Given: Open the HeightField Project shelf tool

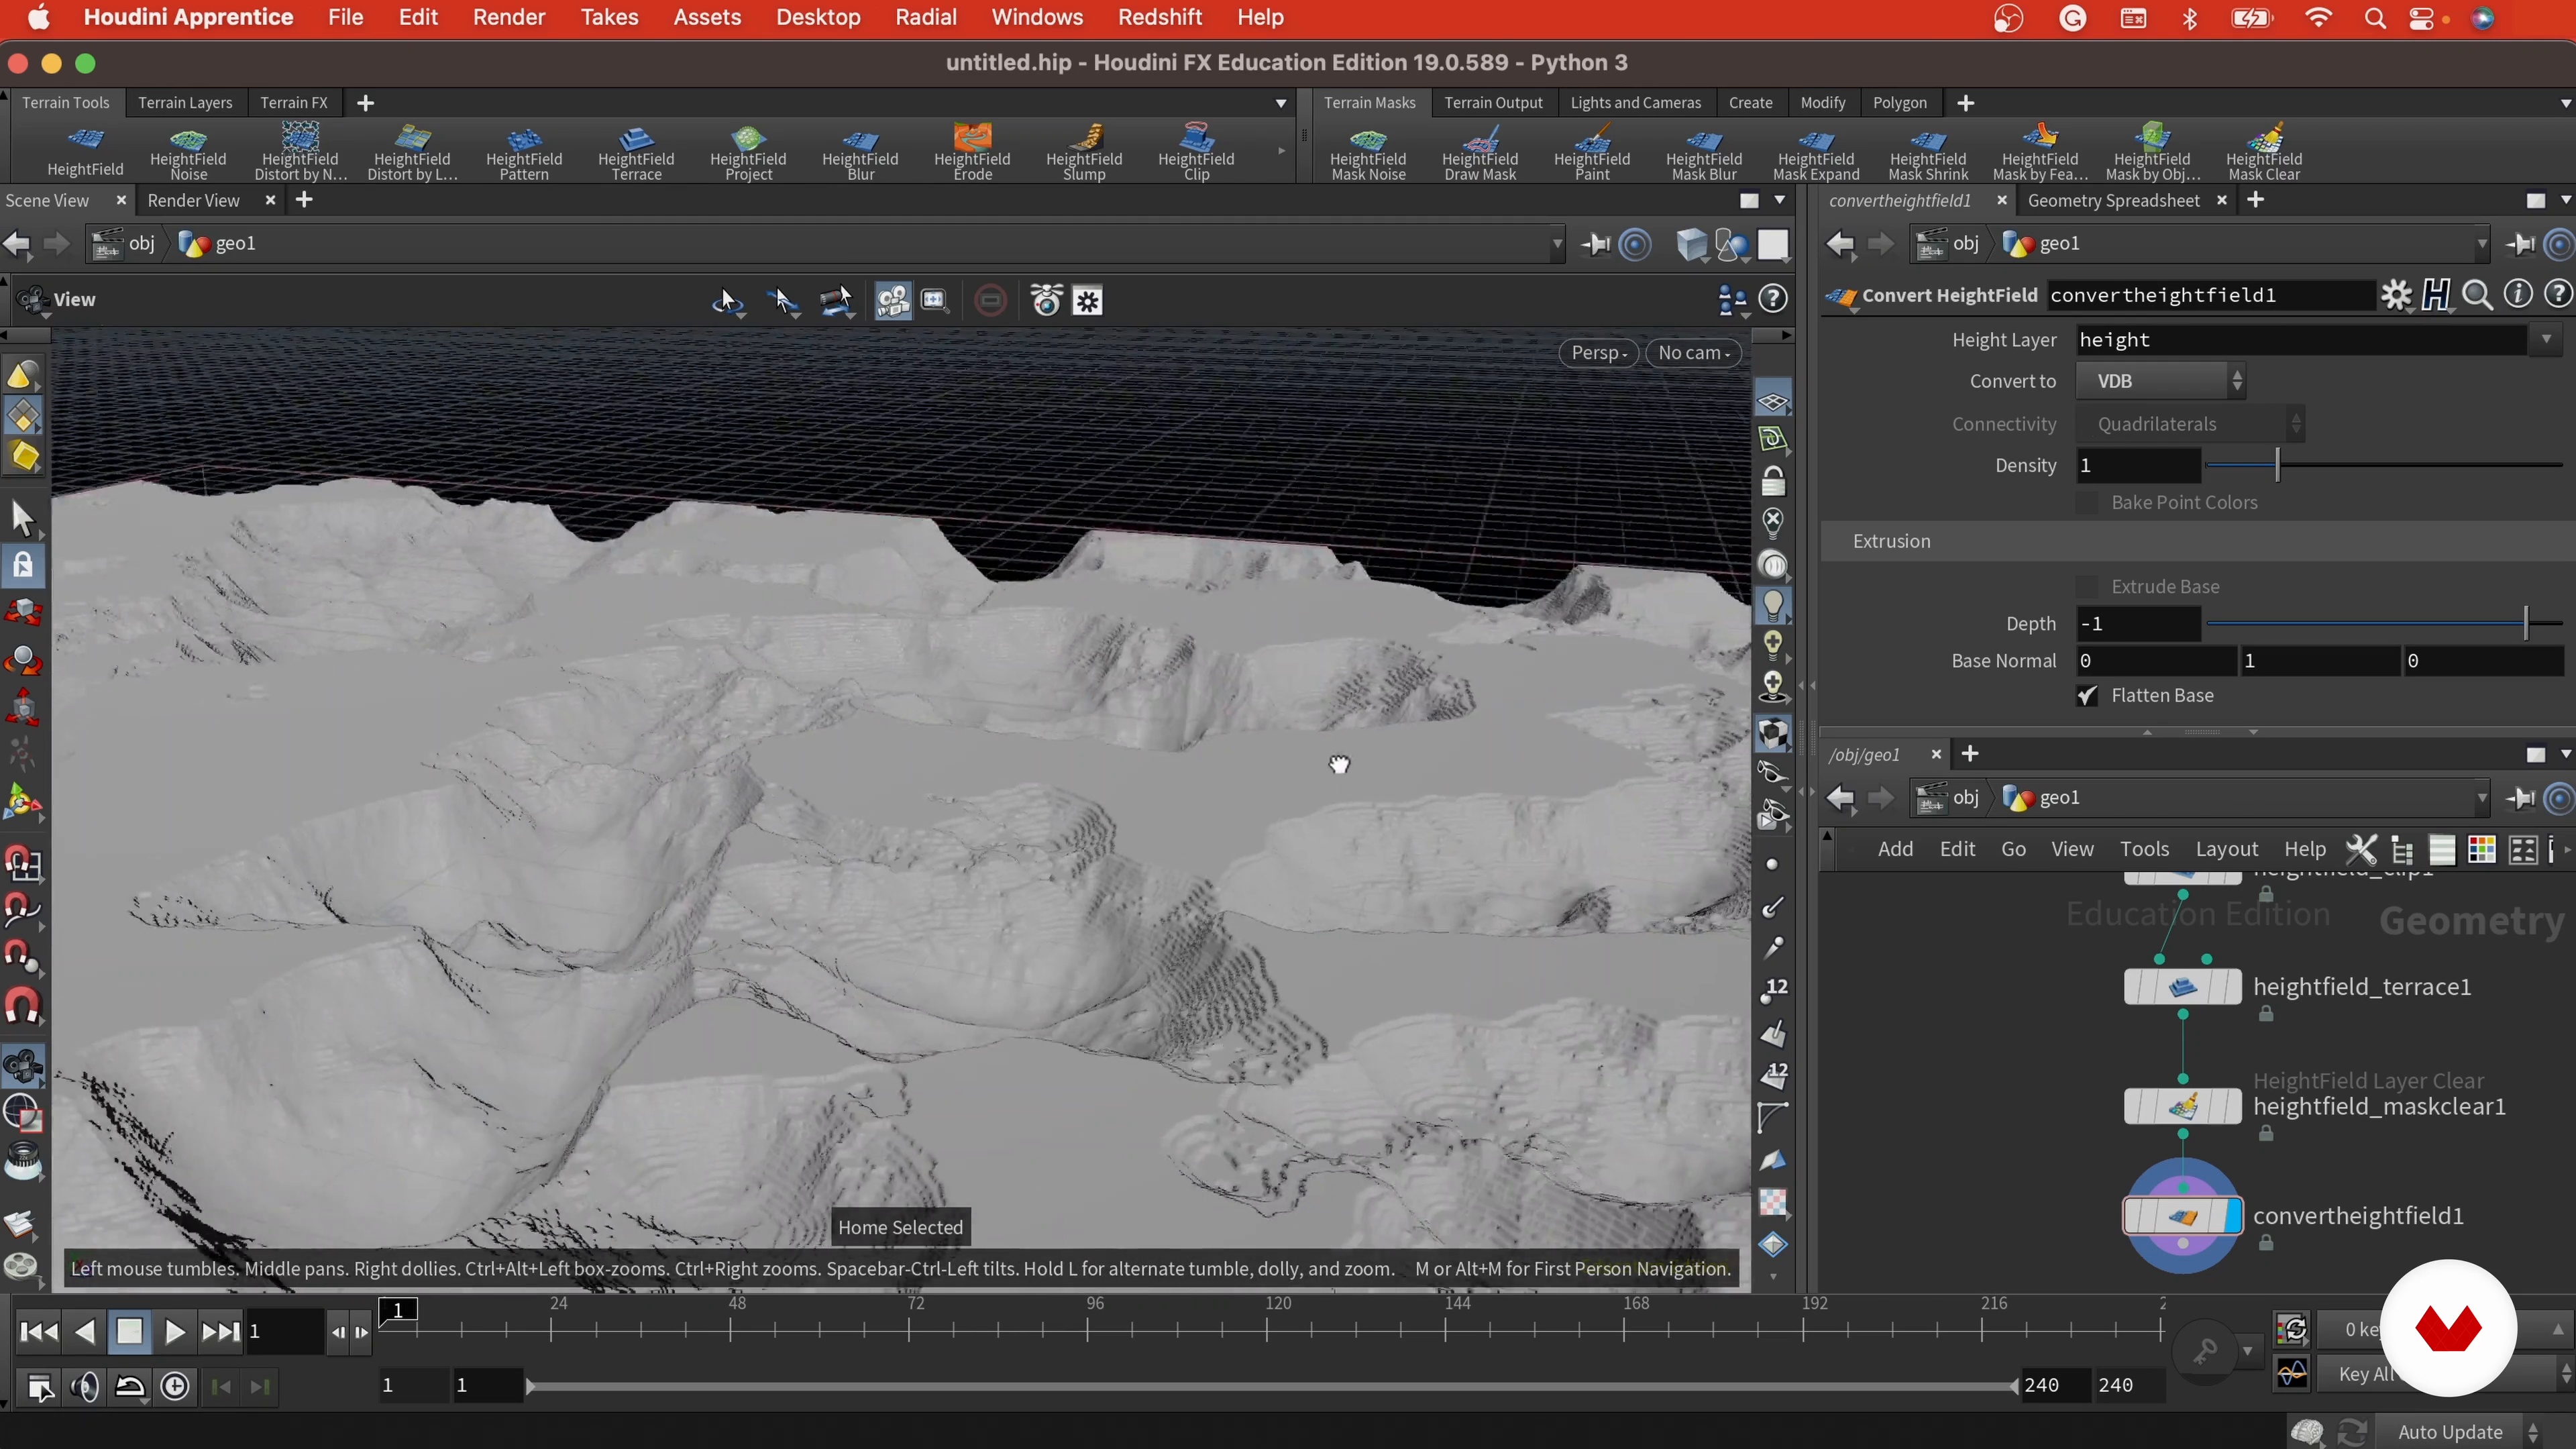Looking at the screenshot, I should (x=748, y=152).
